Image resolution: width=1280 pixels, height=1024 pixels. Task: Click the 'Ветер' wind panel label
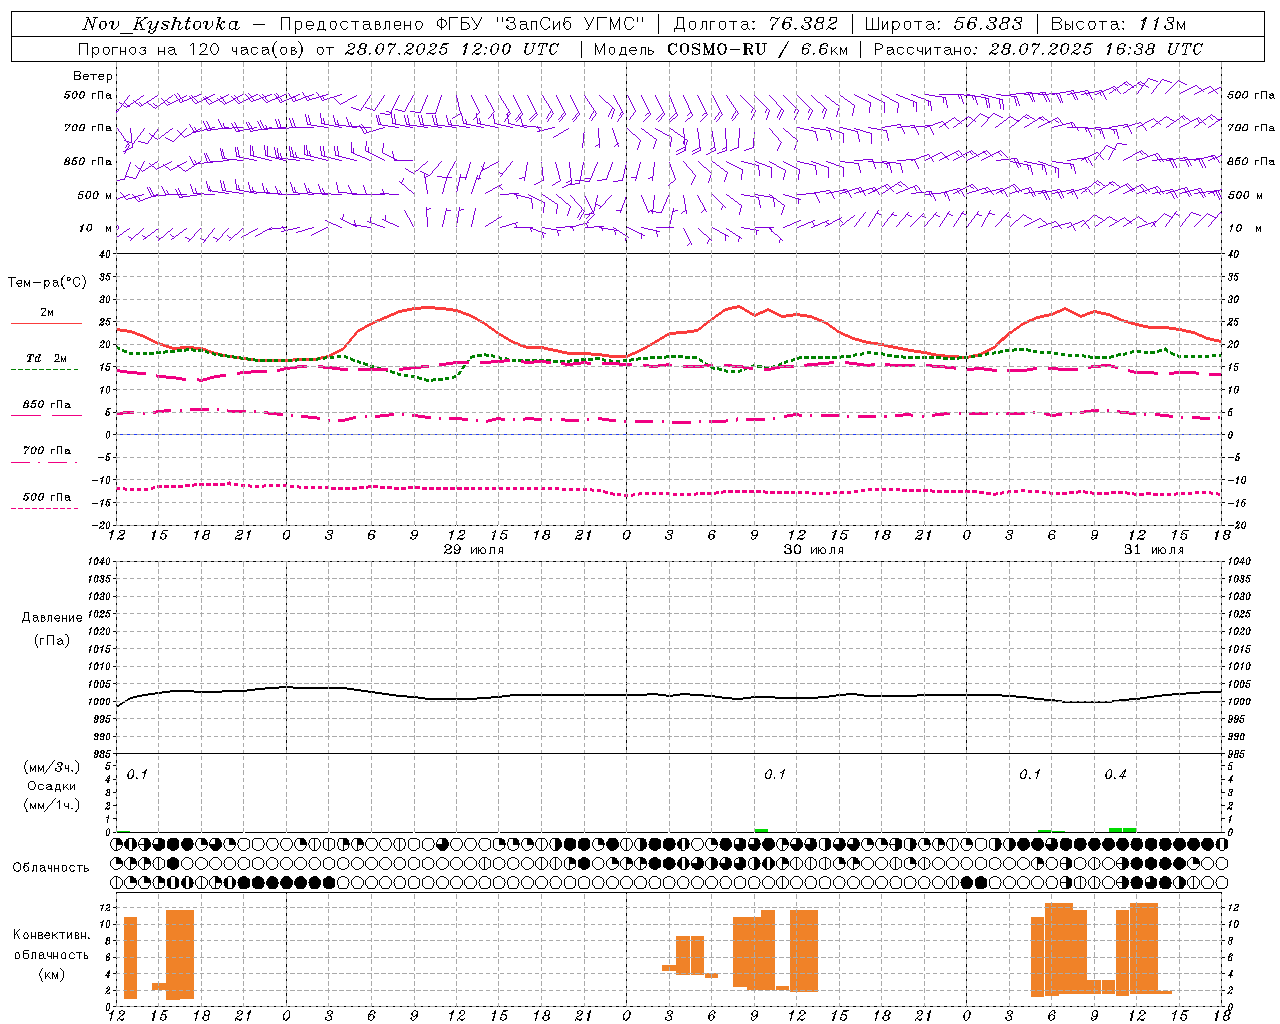point(93,76)
